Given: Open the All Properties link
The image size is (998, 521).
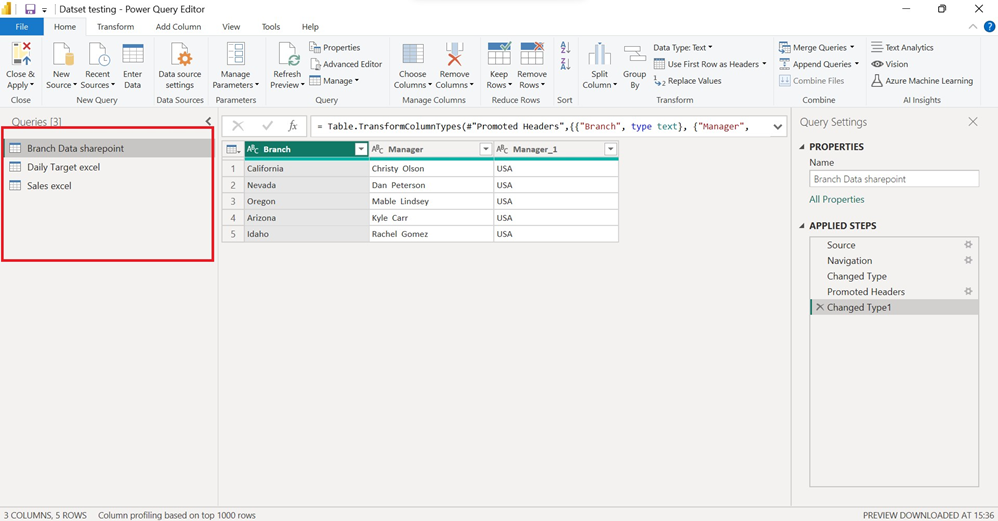Looking at the screenshot, I should click(836, 199).
